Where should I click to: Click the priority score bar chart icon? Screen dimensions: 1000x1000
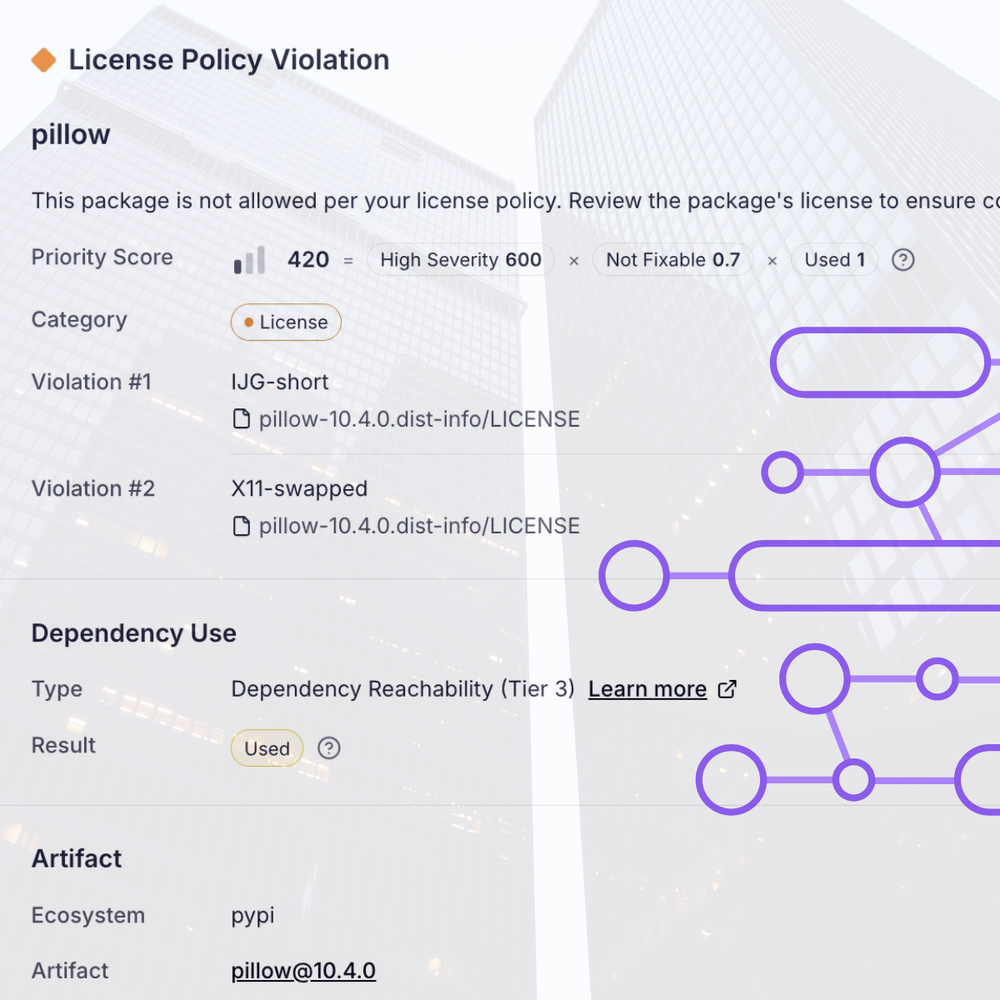tap(249, 260)
